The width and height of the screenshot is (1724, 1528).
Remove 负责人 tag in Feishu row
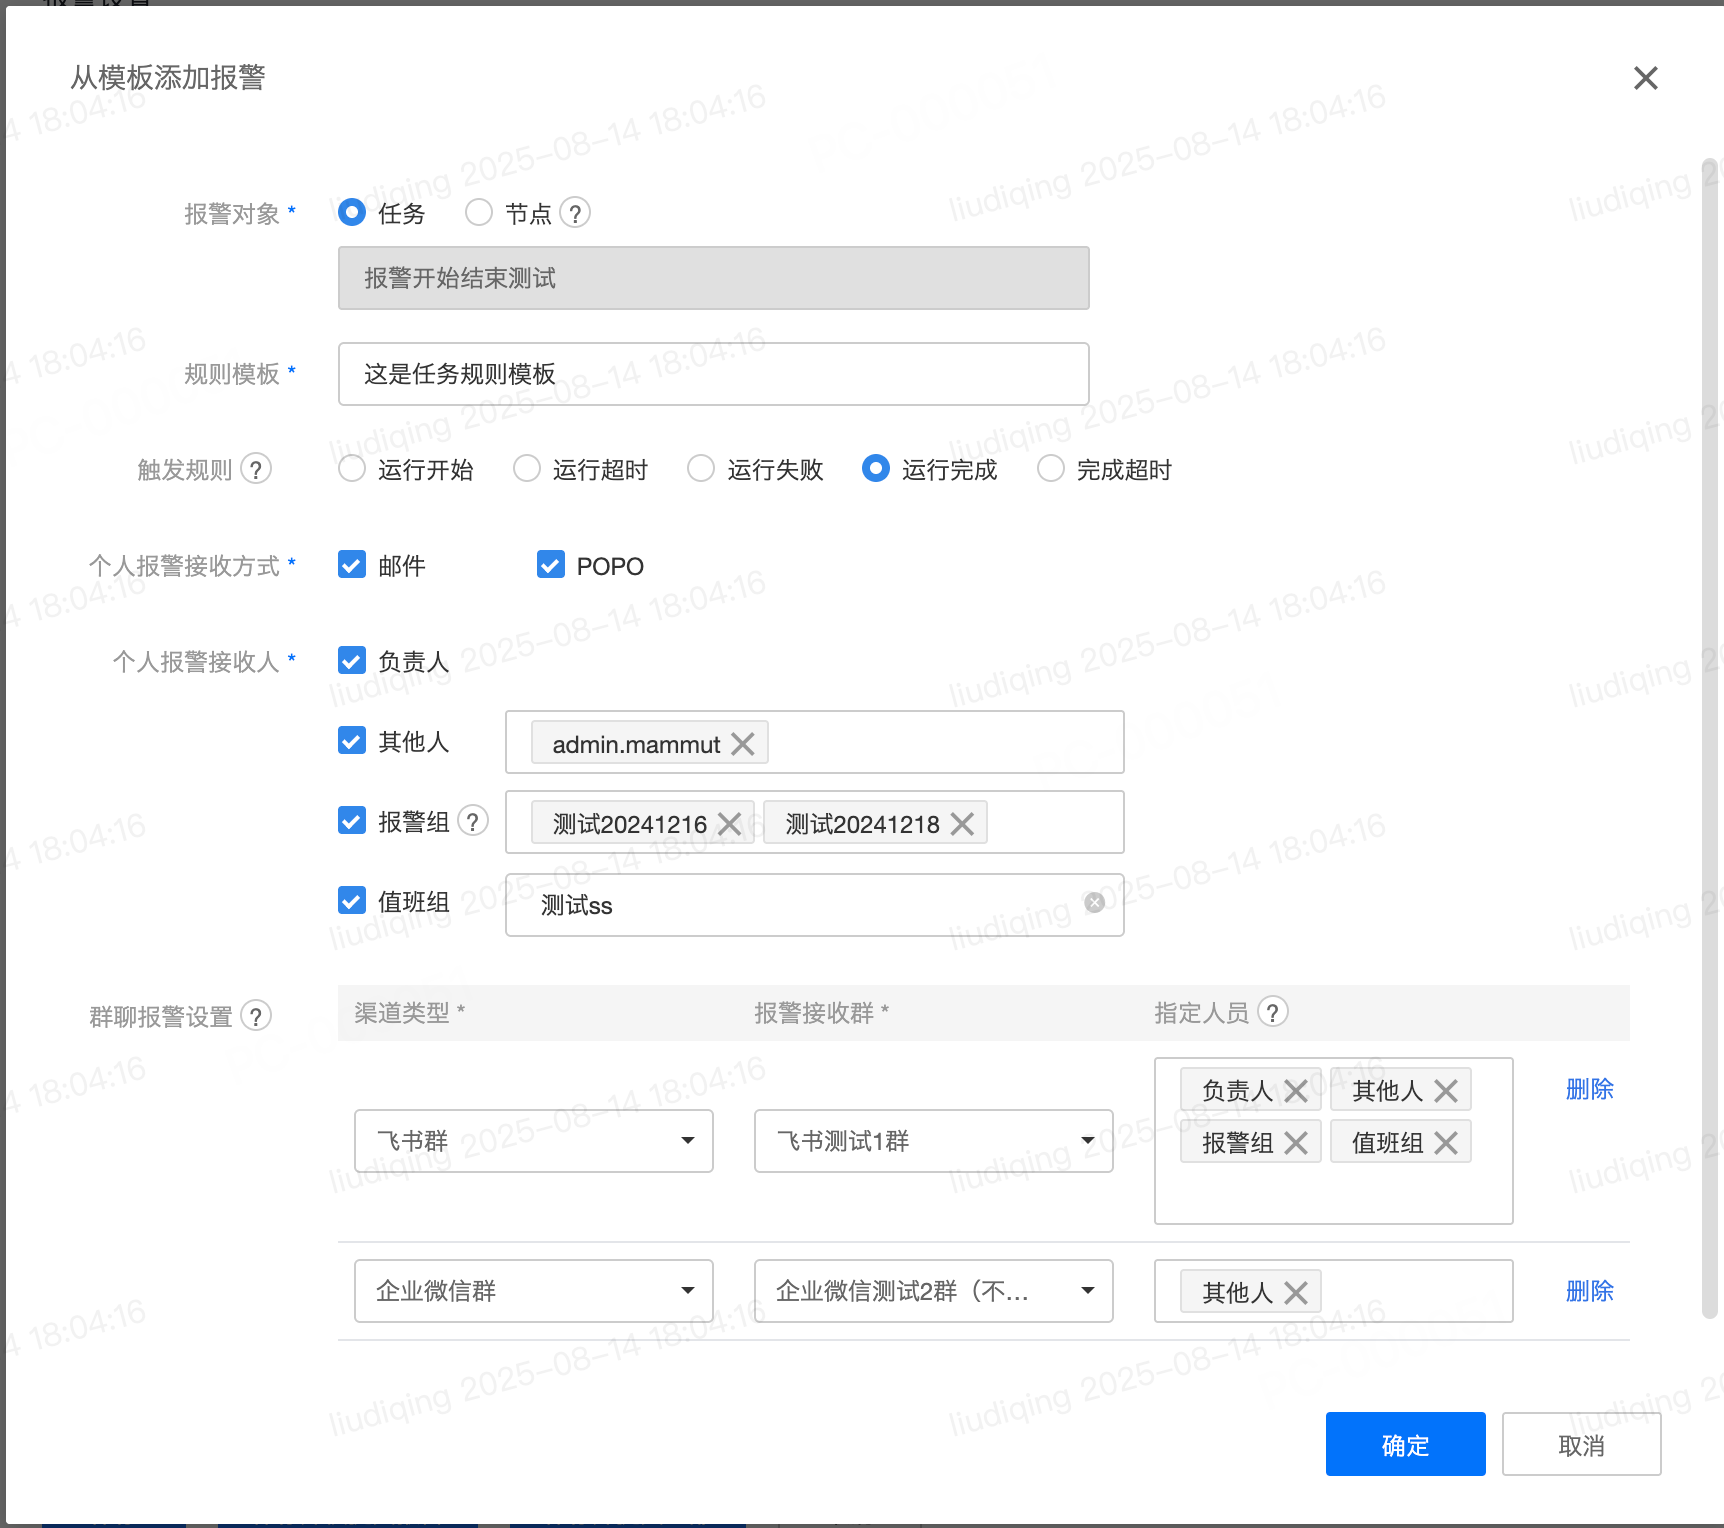pos(1296,1091)
